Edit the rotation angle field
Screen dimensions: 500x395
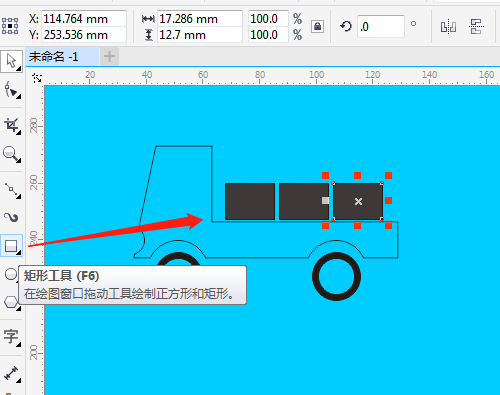[381, 26]
